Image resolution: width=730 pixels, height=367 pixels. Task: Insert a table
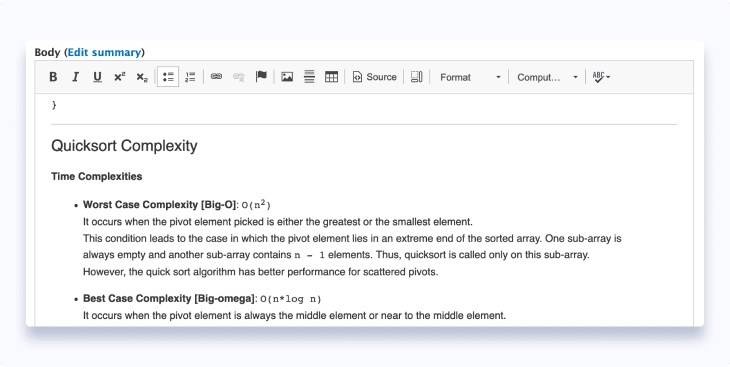[x=331, y=77]
